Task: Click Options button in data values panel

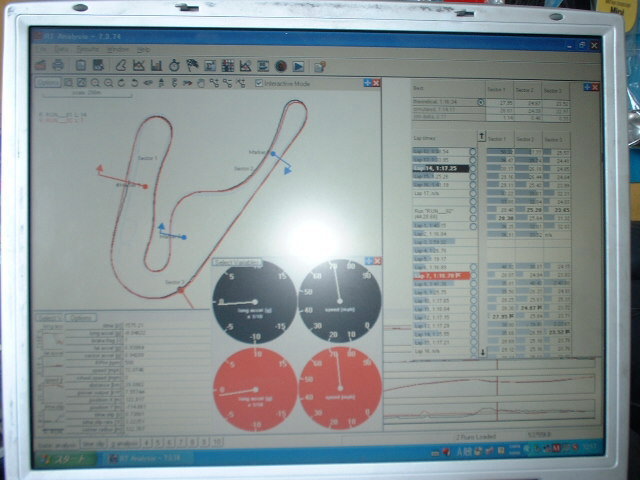Action: (x=80, y=318)
